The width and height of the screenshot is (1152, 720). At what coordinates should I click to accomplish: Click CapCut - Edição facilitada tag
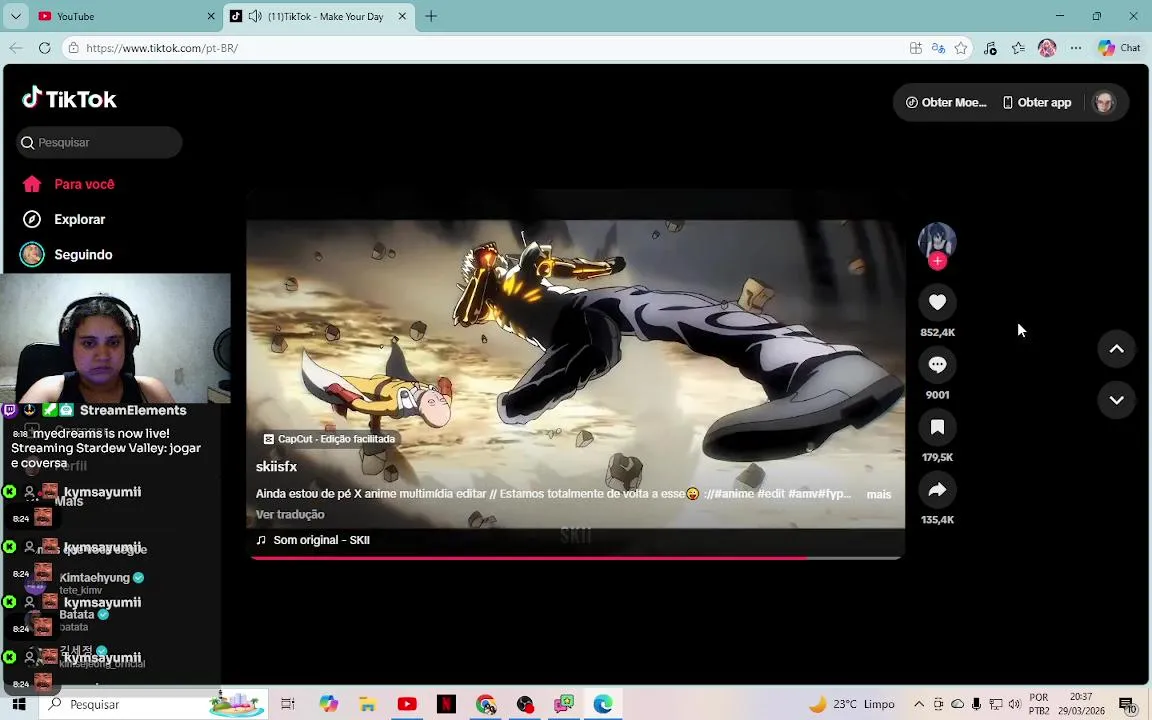tap(330, 439)
